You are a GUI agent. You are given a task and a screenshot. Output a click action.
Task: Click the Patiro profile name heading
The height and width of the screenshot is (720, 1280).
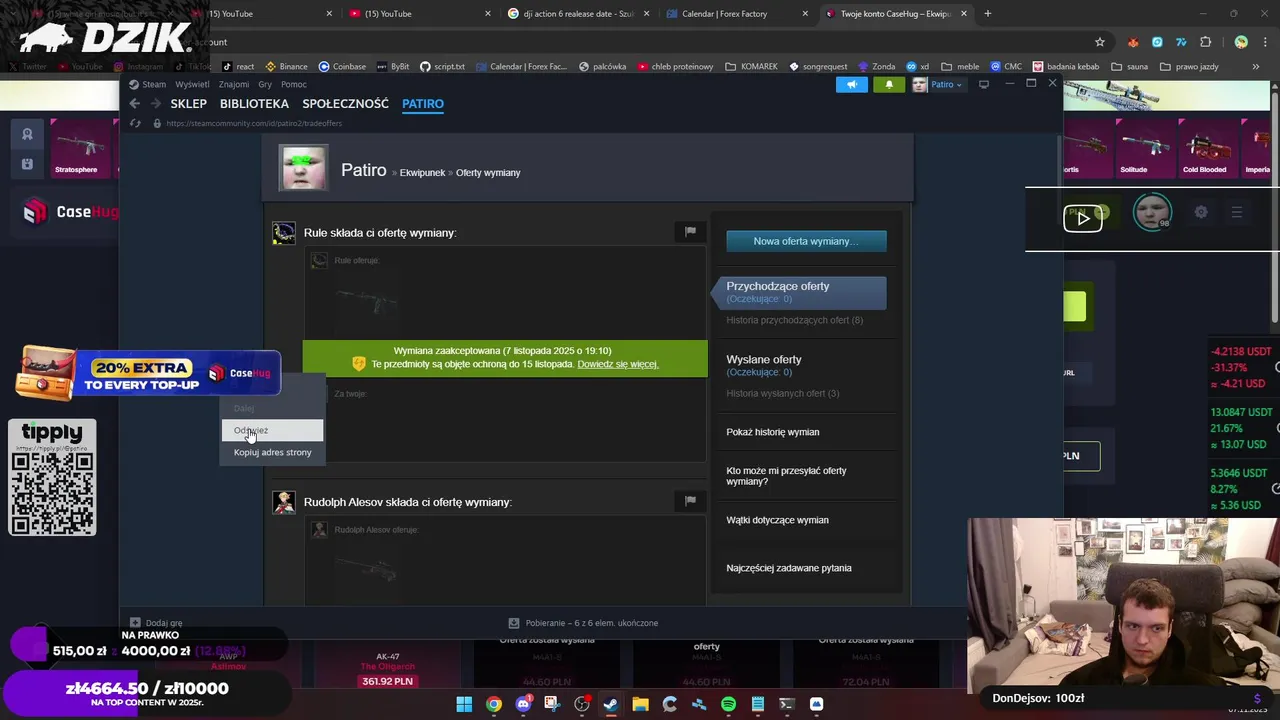(x=363, y=170)
